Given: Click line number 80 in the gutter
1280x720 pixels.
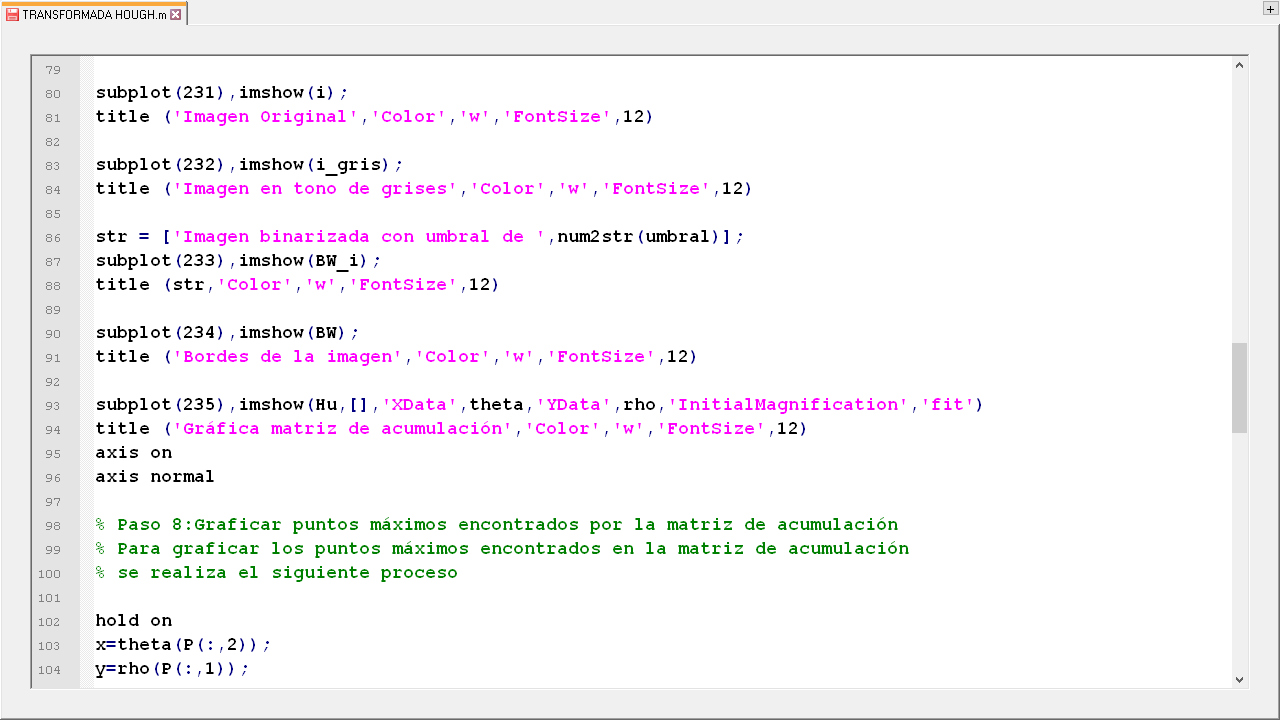Looking at the screenshot, I should [52, 93].
